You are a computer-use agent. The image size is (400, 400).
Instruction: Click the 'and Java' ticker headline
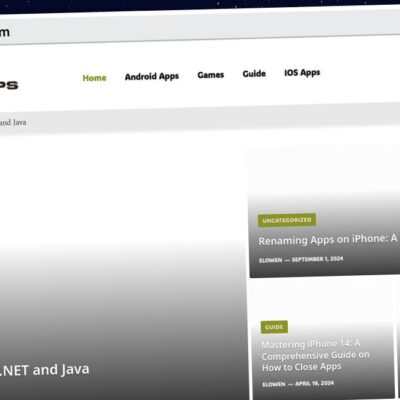tap(13, 123)
